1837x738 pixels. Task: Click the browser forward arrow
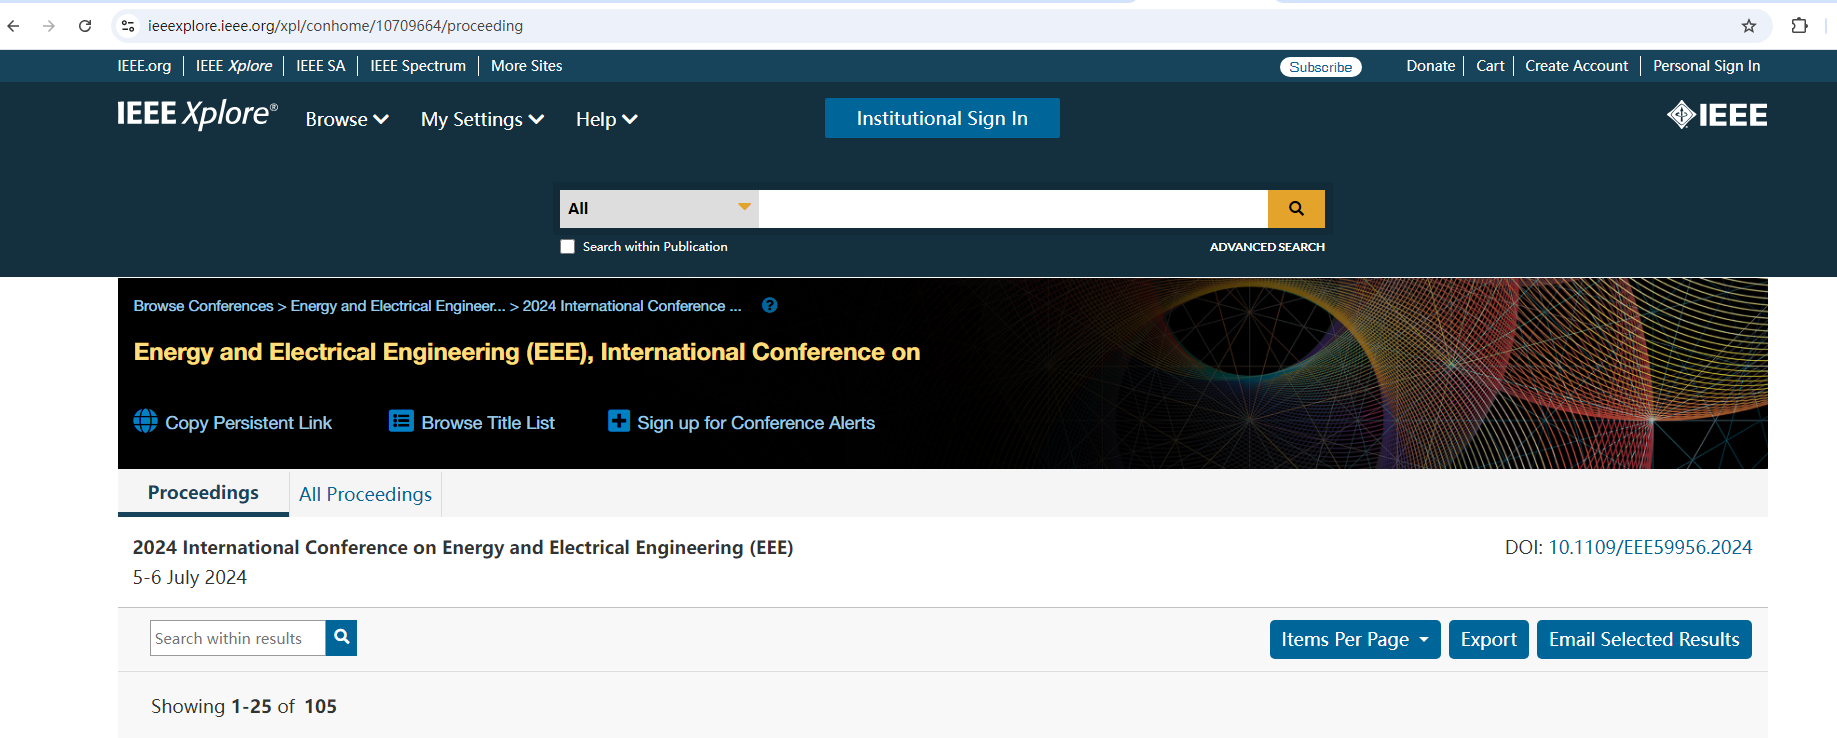pyautogui.click(x=49, y=26)
